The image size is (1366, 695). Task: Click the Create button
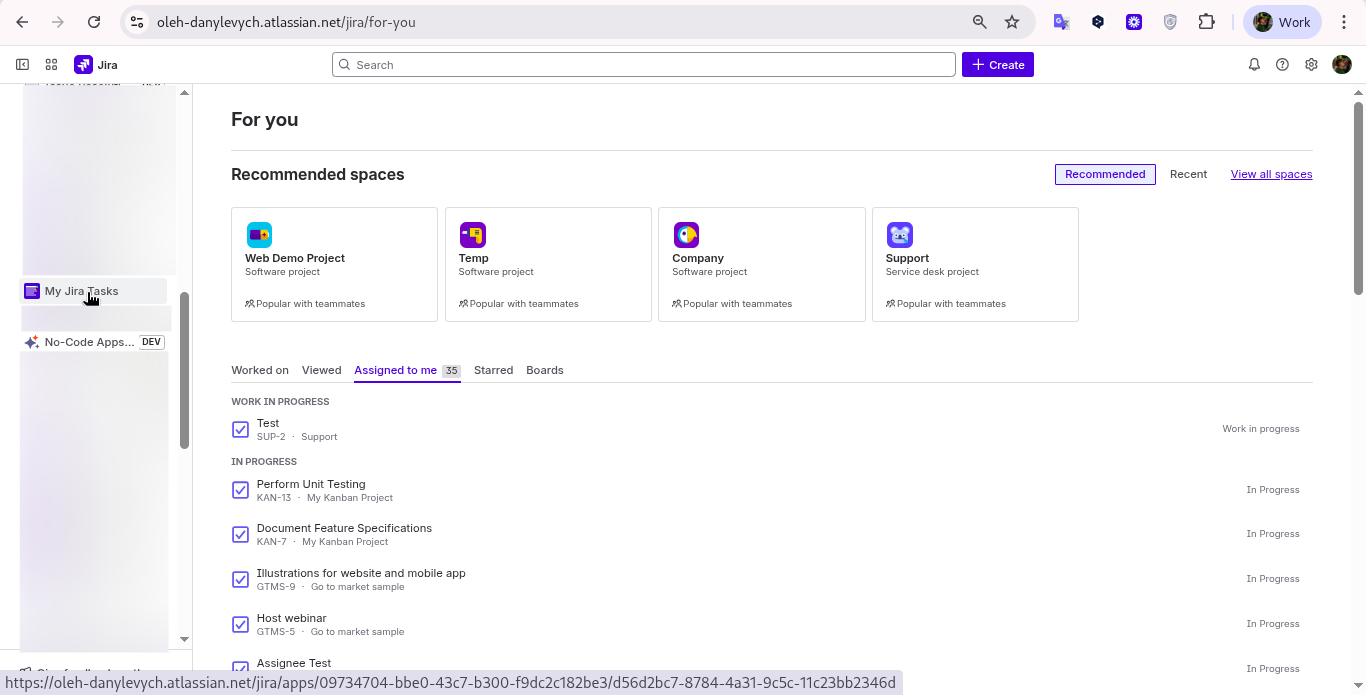click(x=997, y=64)
